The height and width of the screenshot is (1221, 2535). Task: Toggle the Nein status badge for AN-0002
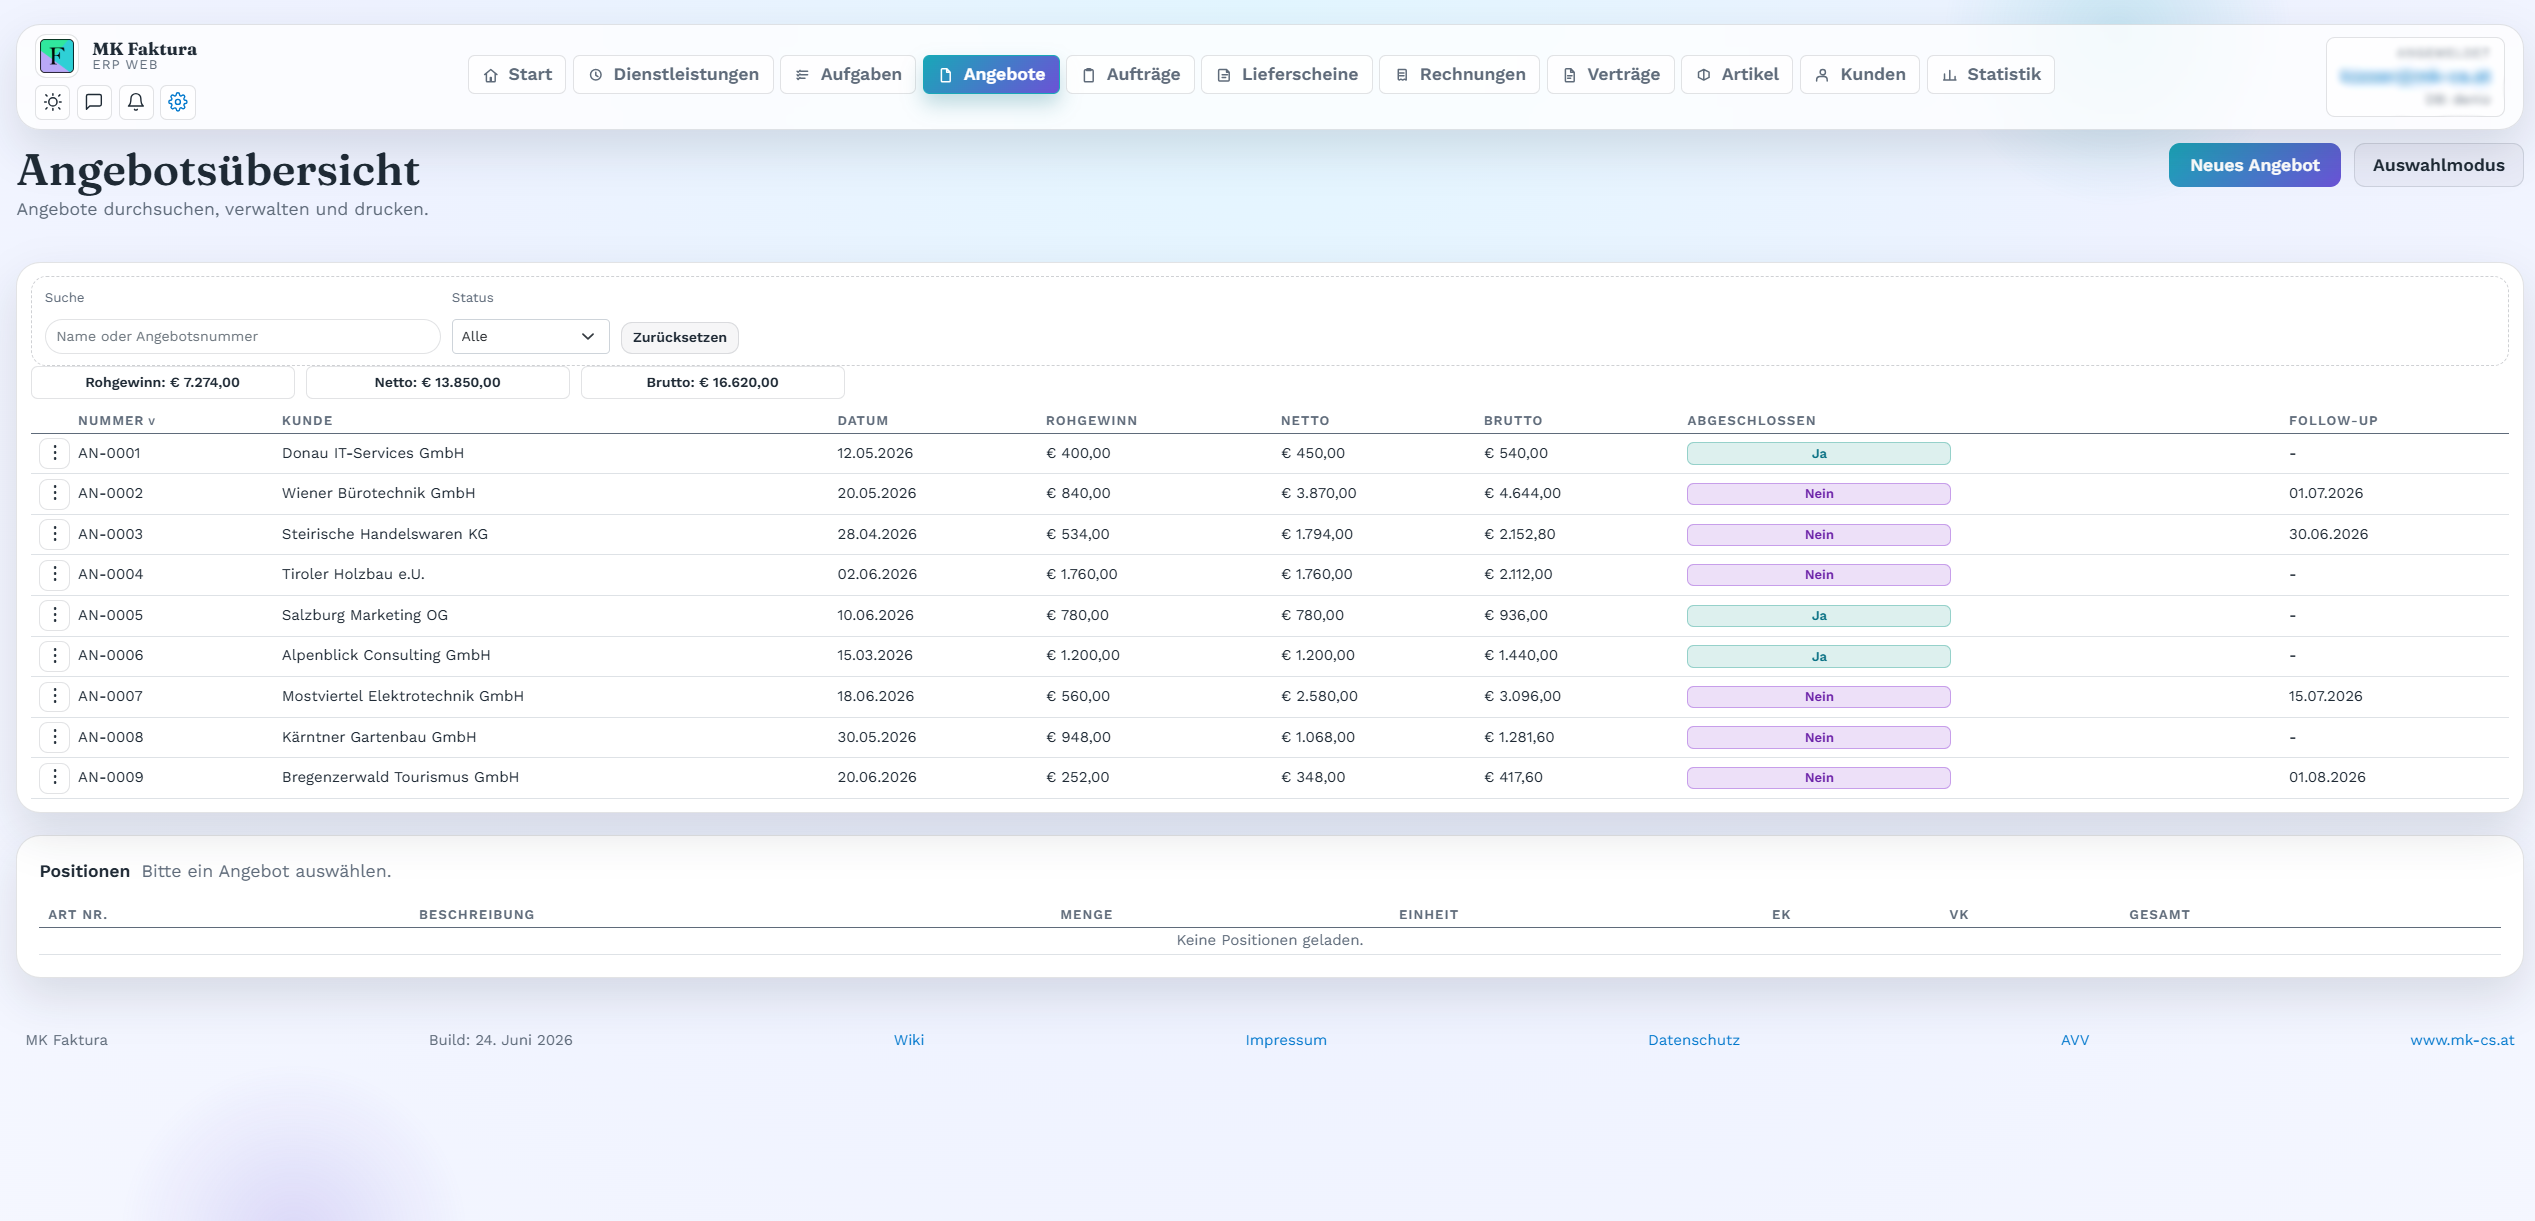pos(1819,494)
